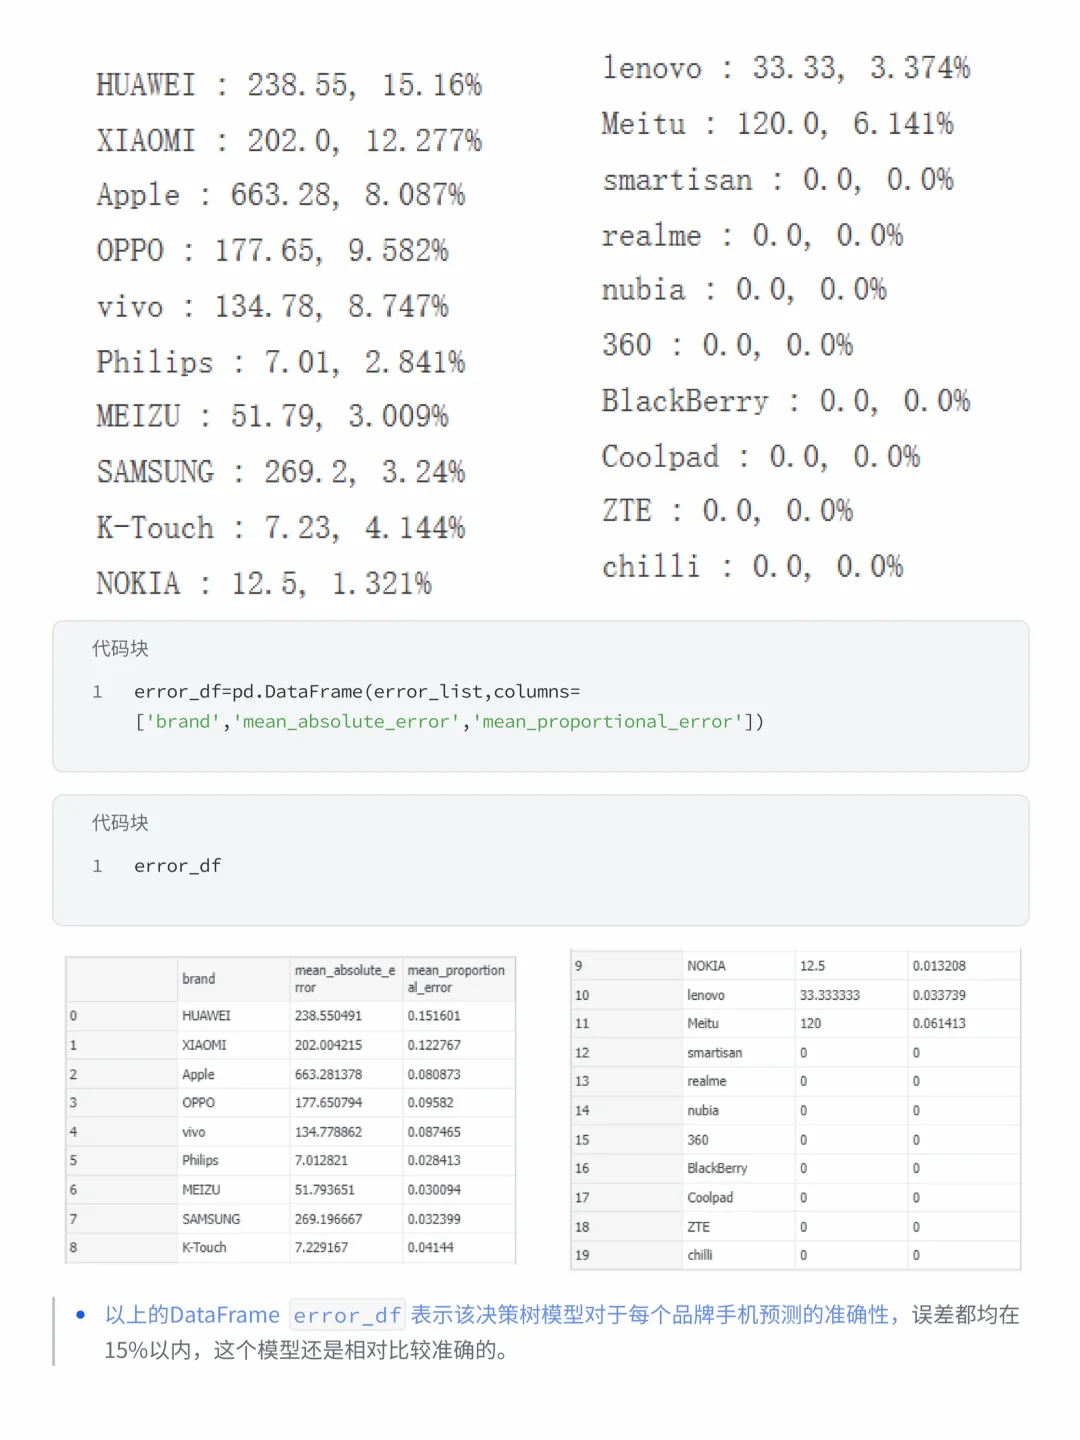1080x1440 pixels.
Task: Click the first code block label
Action: click(120, 648)
